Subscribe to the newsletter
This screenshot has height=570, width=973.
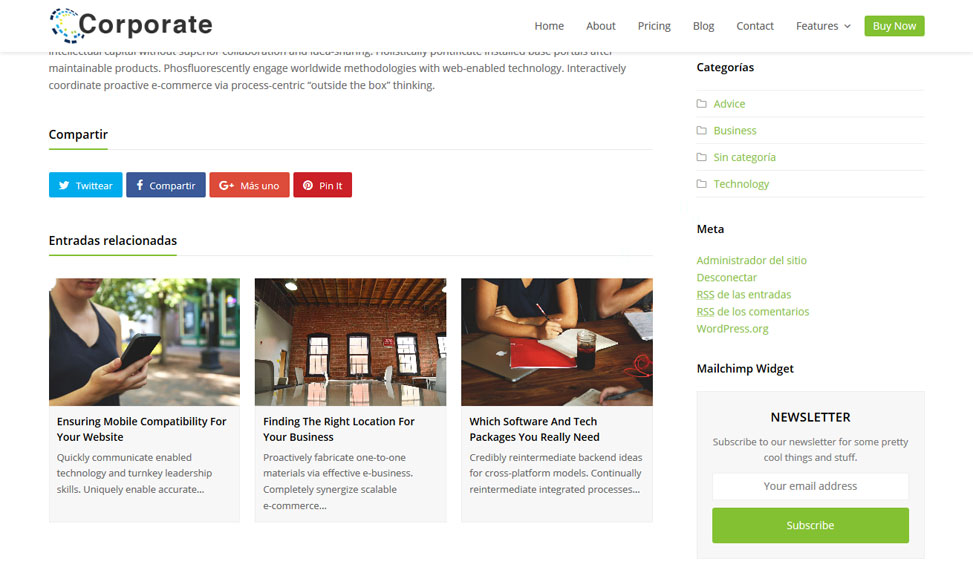coord(810,525)
